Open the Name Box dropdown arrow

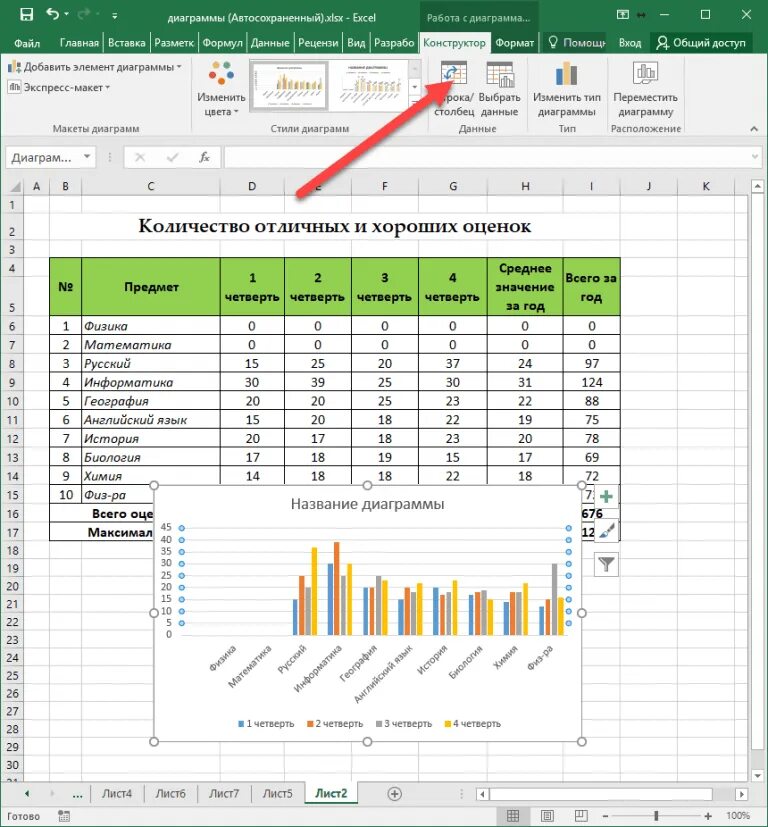(87, 157)
